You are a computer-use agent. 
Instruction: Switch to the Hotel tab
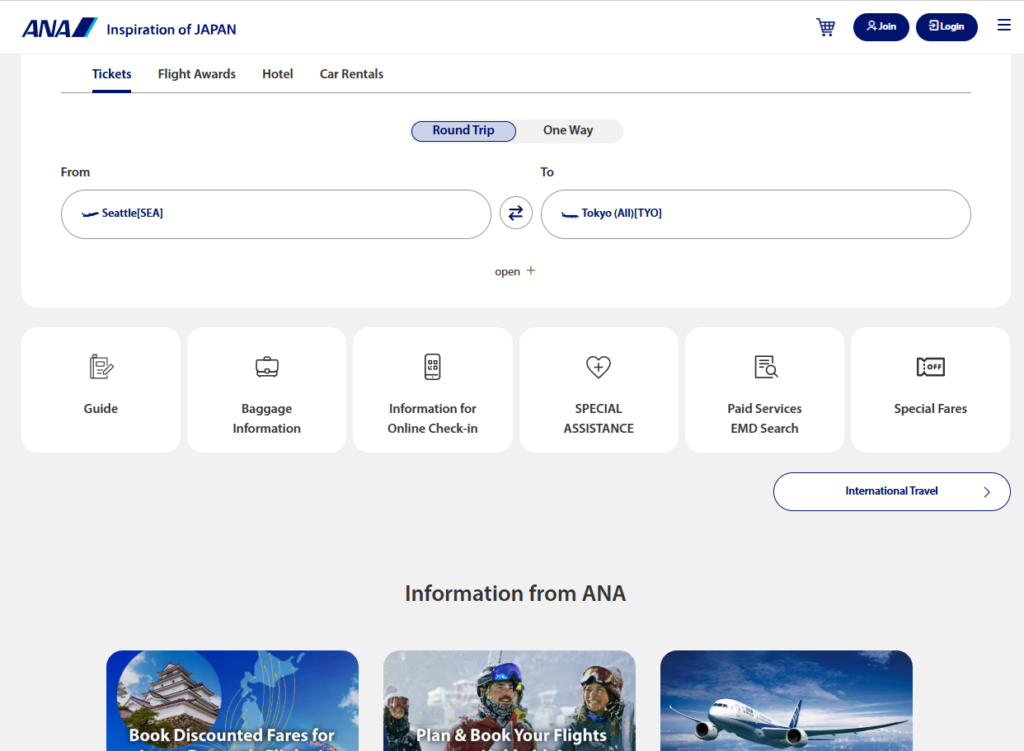pyautogui.click(x=278, y=74)
